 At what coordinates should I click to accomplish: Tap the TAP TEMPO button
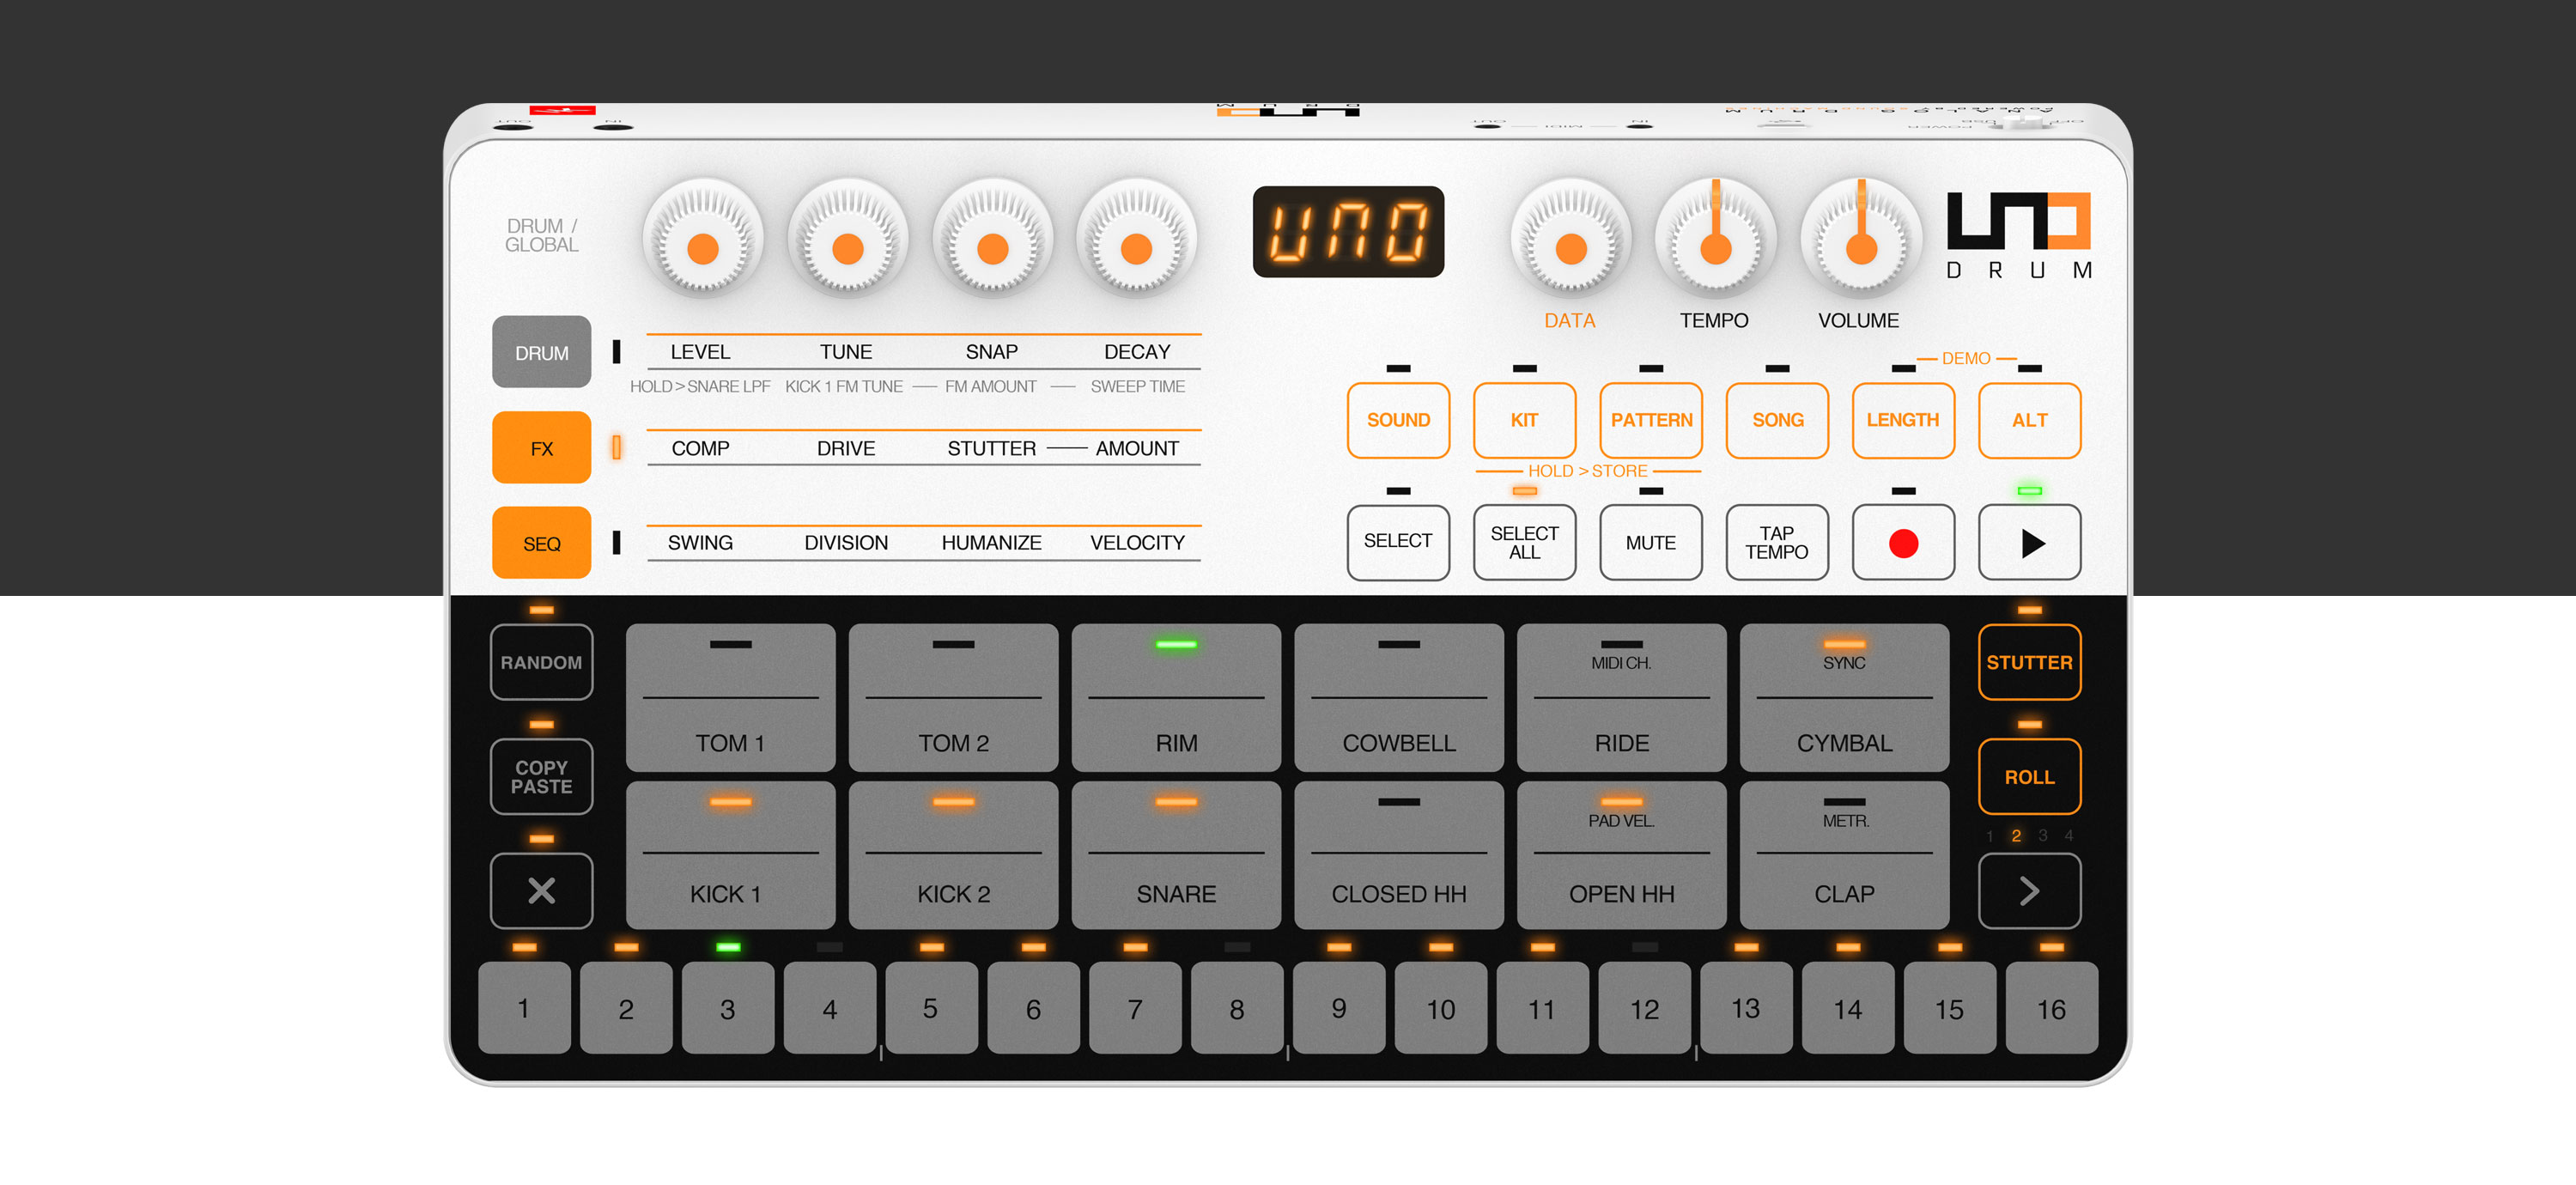(1772, 539)
